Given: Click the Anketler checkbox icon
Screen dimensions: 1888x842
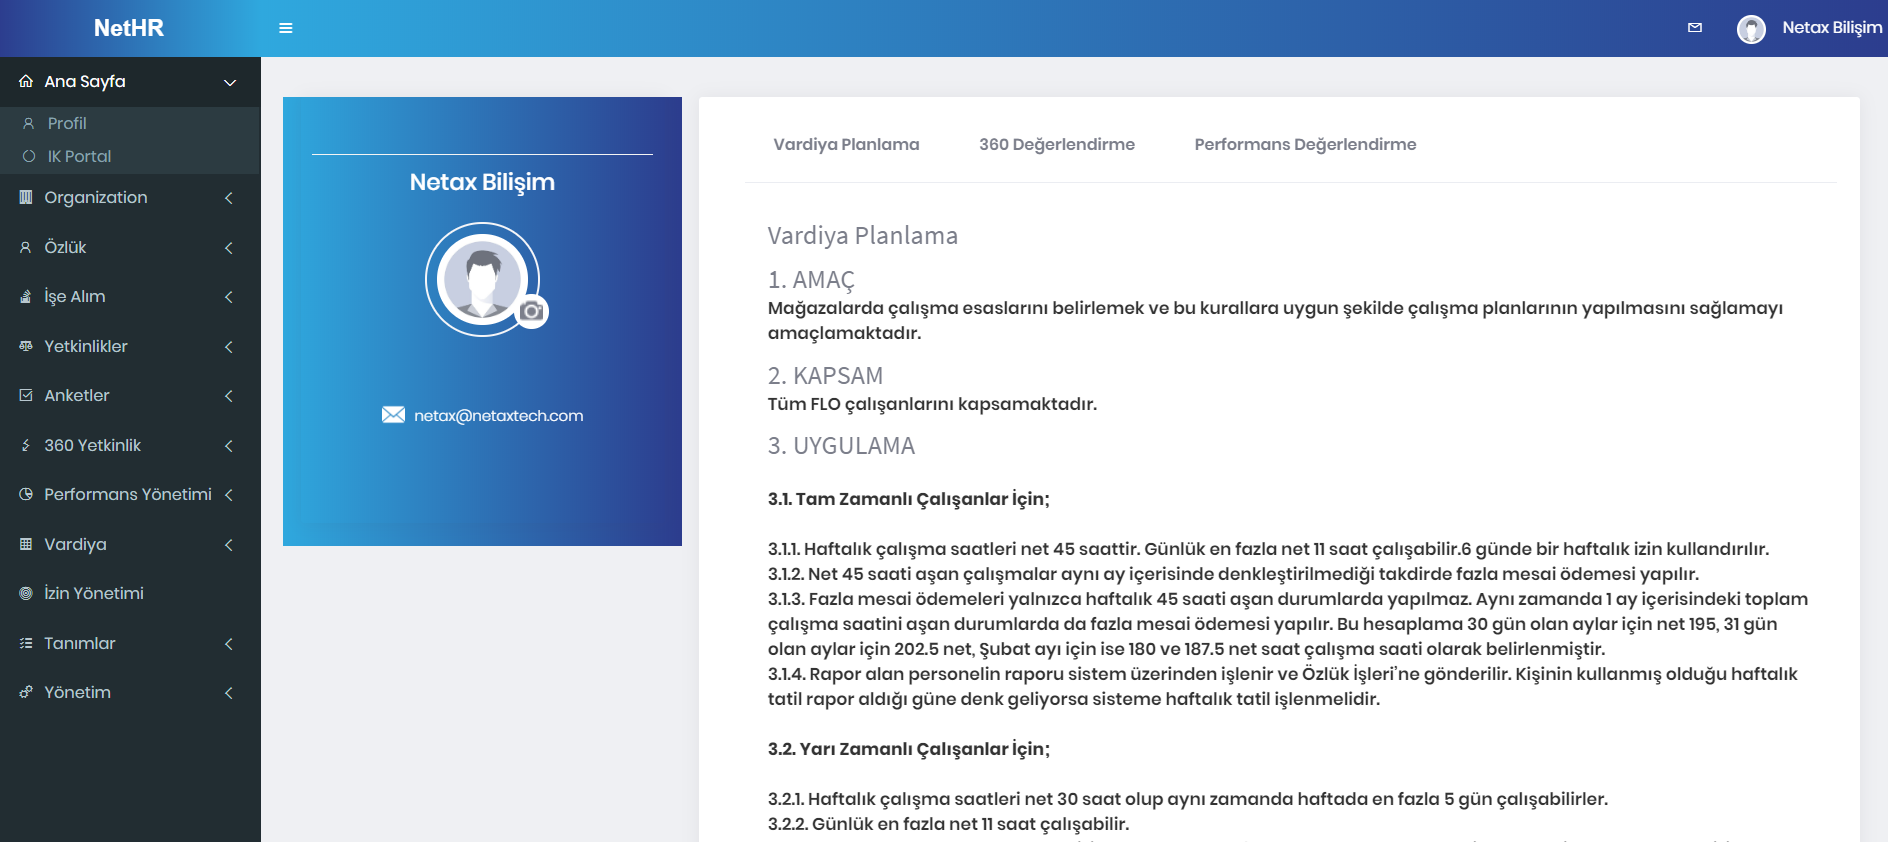Looking at the screenshot, I should [x=26, y=395].
